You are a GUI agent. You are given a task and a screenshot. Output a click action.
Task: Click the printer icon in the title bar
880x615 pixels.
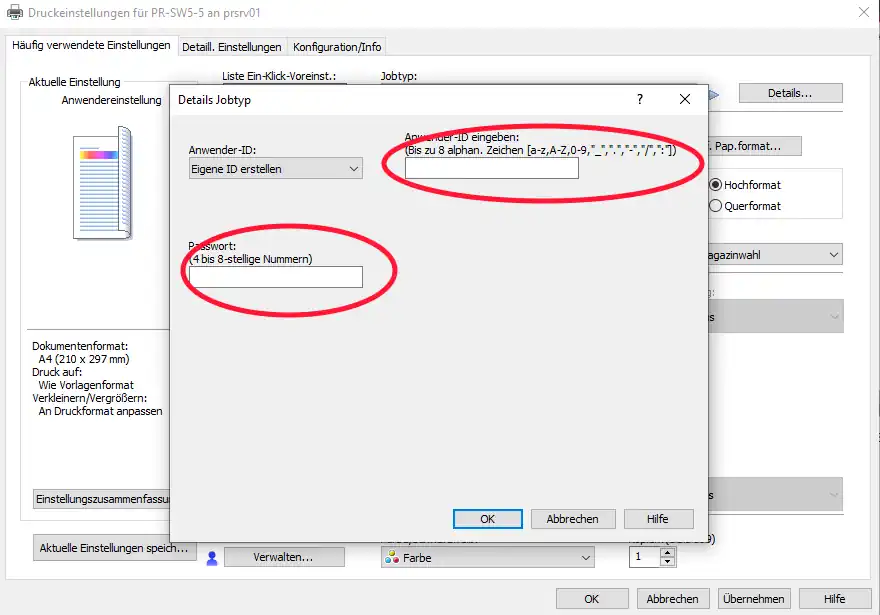(x=15, y=15)
